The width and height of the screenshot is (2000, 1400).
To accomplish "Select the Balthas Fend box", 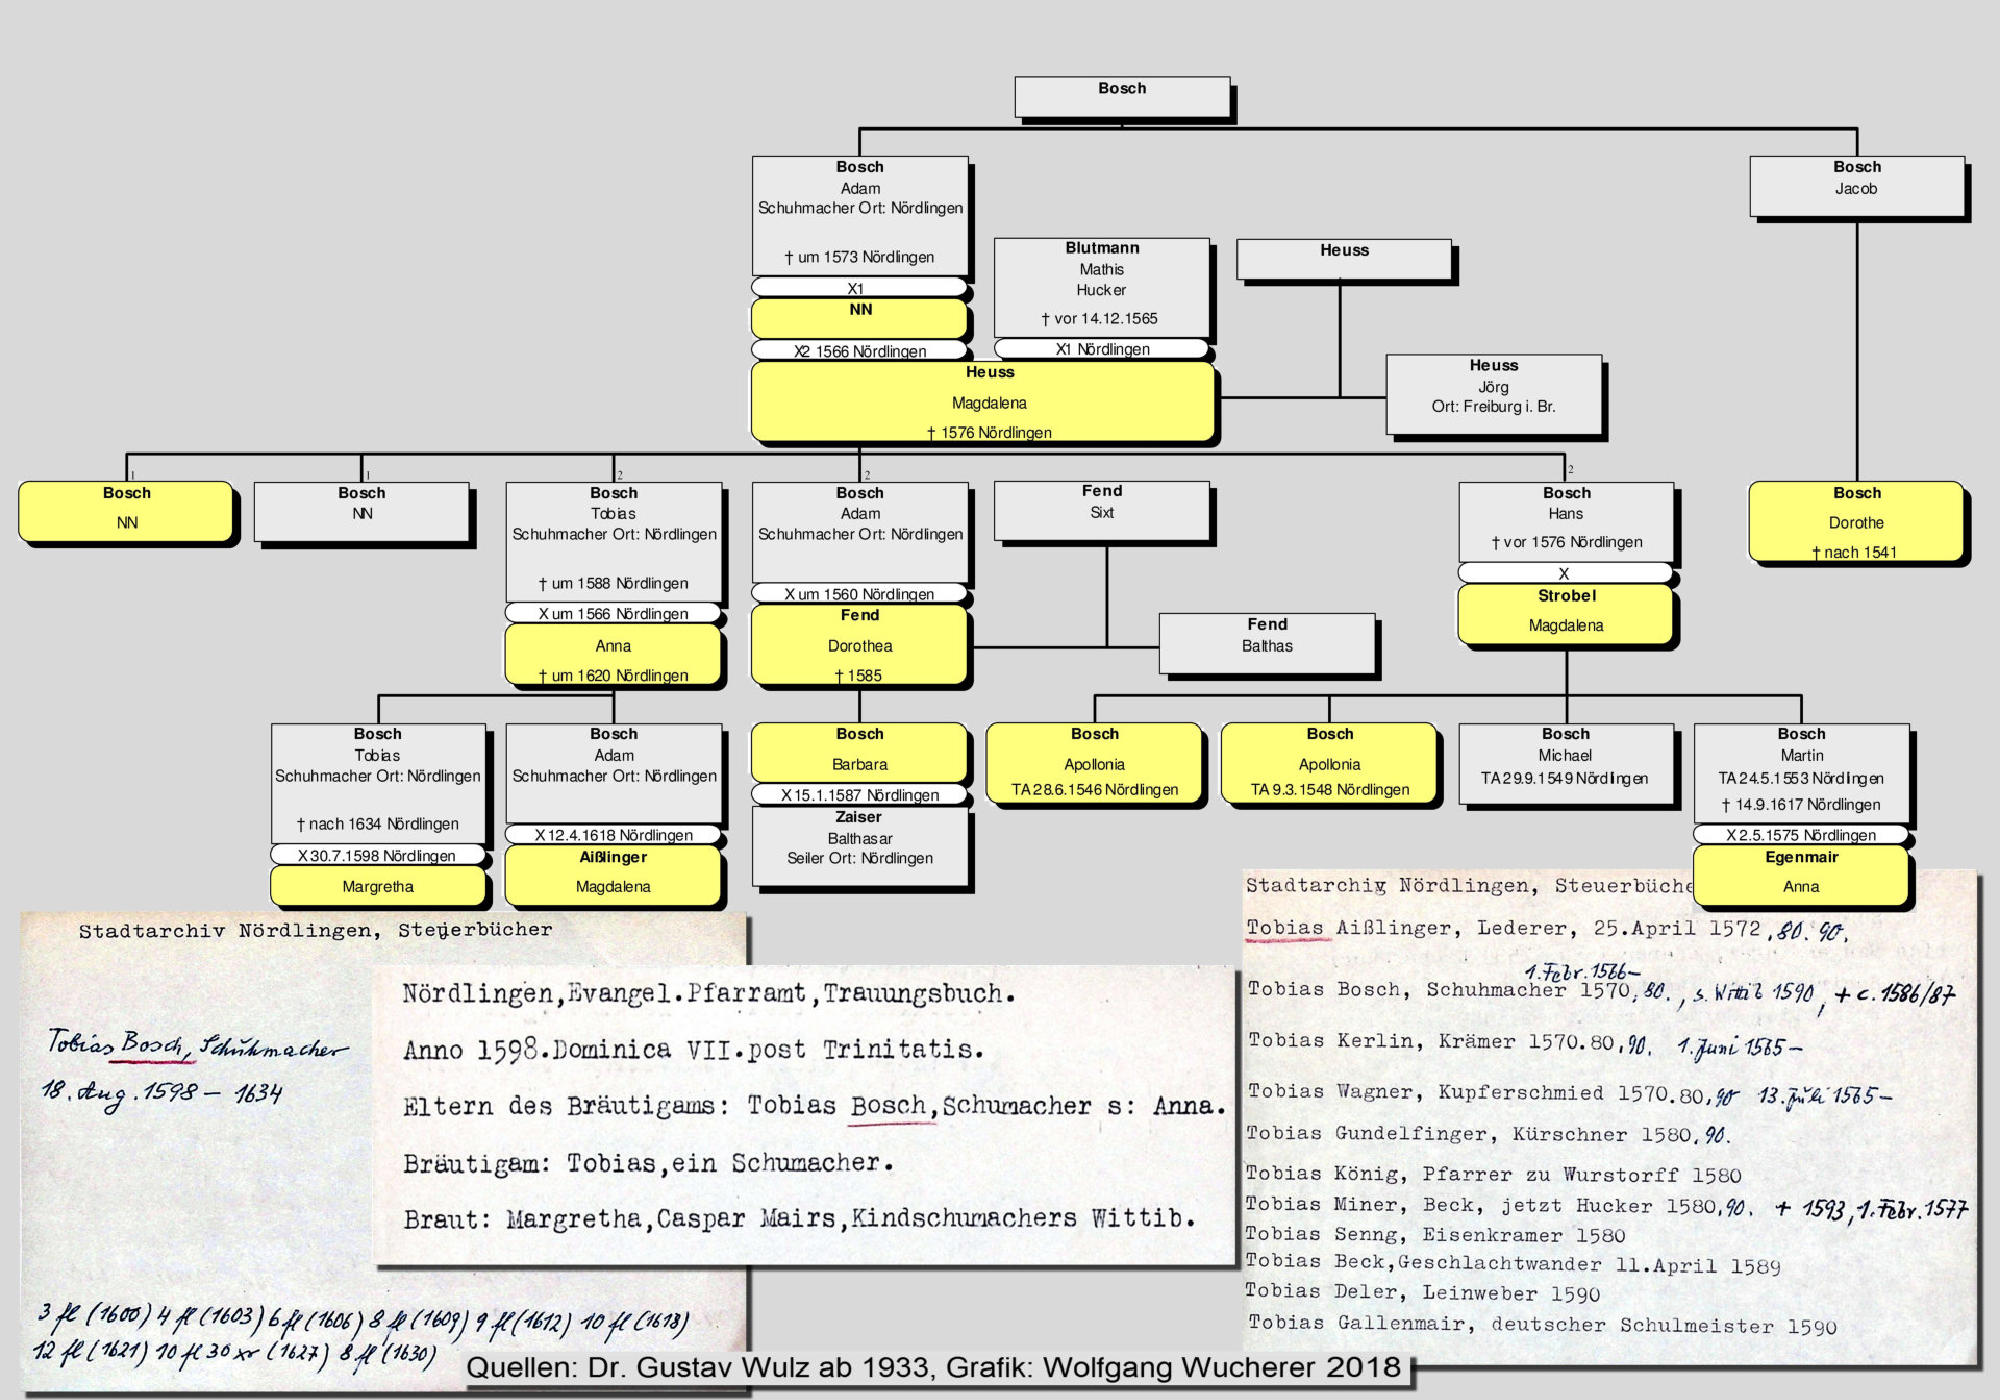I will (x=1266, y=642).
